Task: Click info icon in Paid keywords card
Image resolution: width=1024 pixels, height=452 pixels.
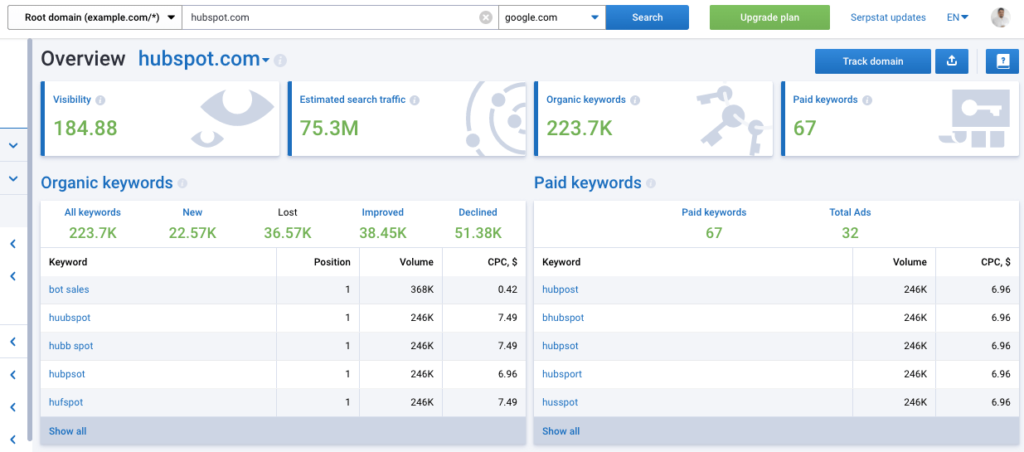Action: tap(867, 101)
